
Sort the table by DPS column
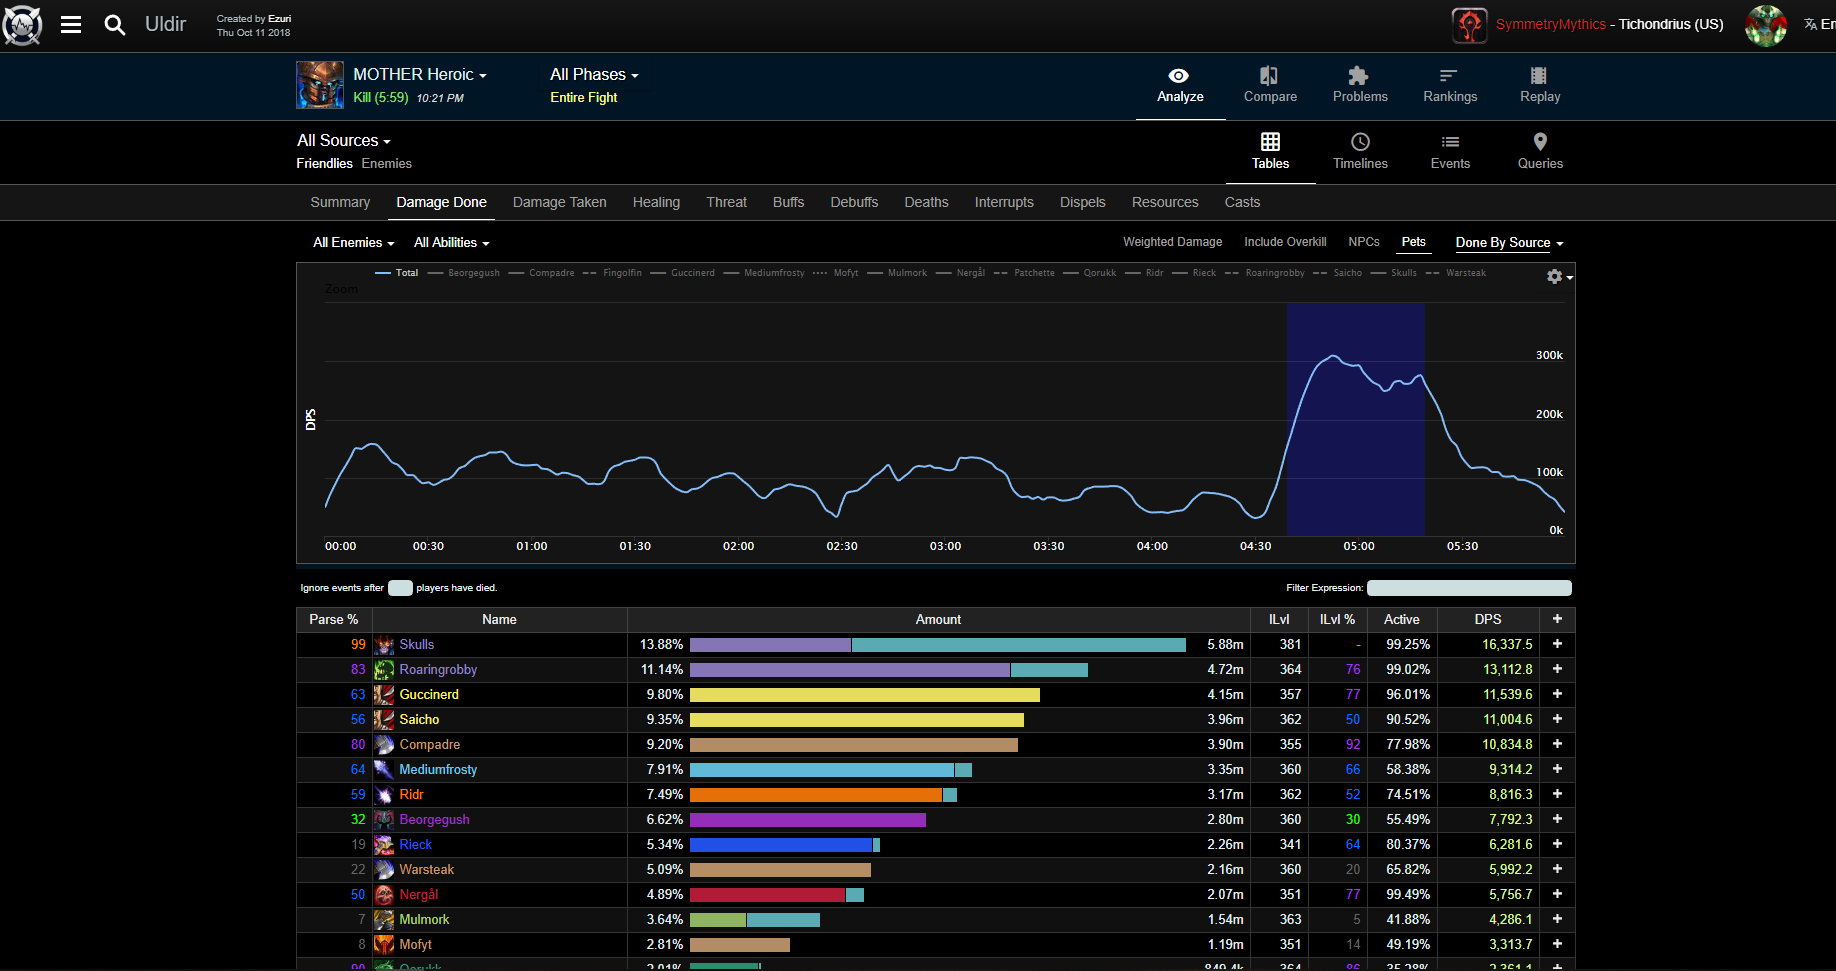point(1488,620)
